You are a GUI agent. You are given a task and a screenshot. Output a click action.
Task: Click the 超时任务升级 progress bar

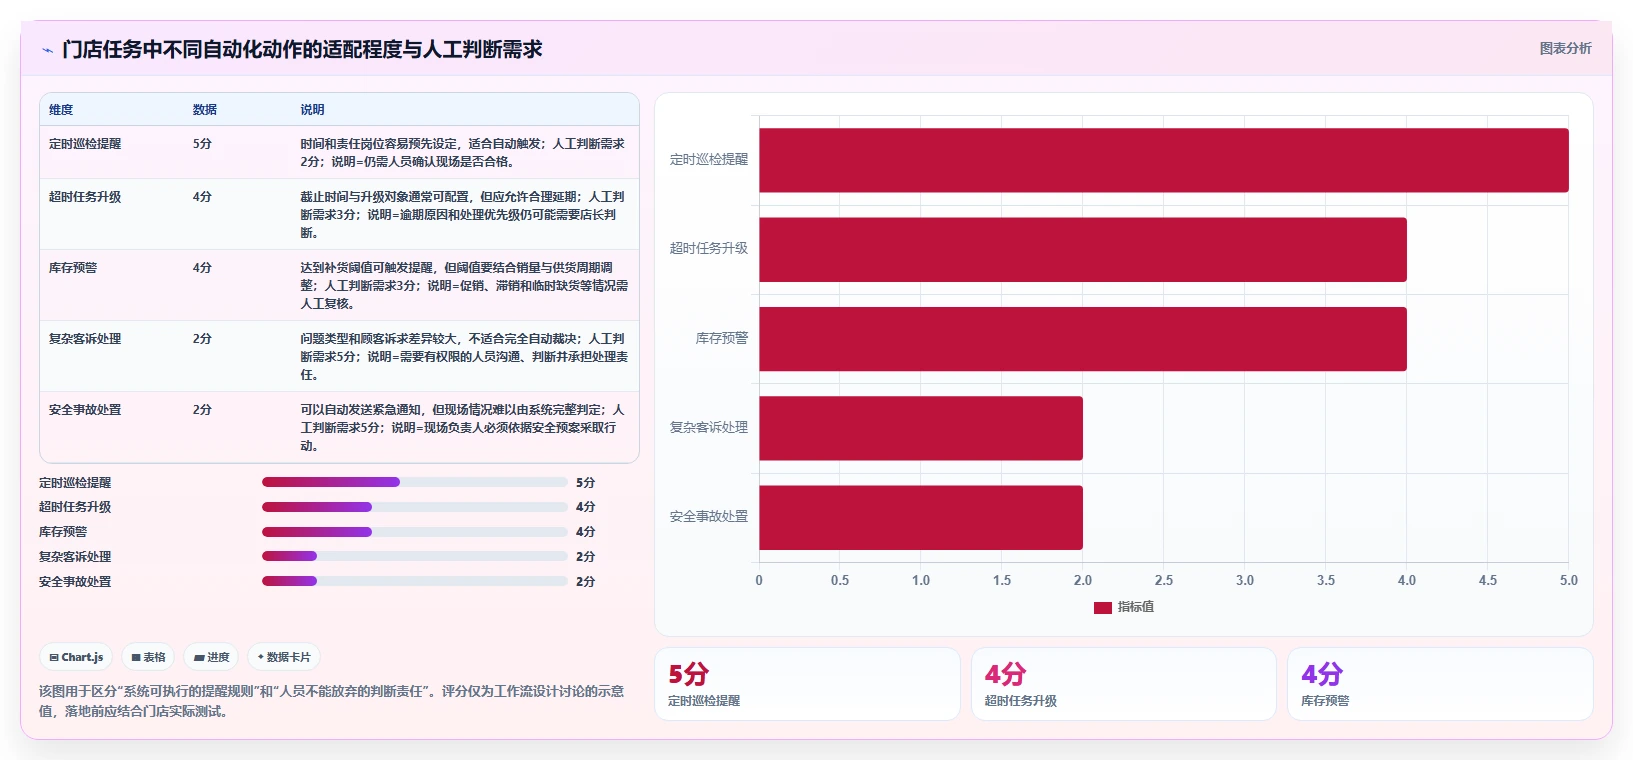coord(415,507)
